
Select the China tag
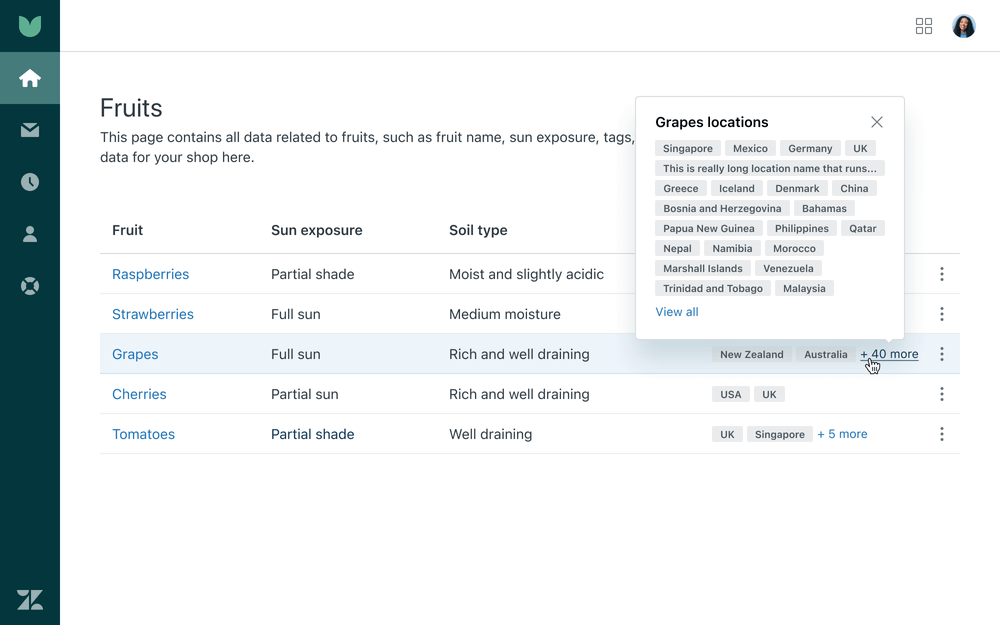[x=854, y=189]
